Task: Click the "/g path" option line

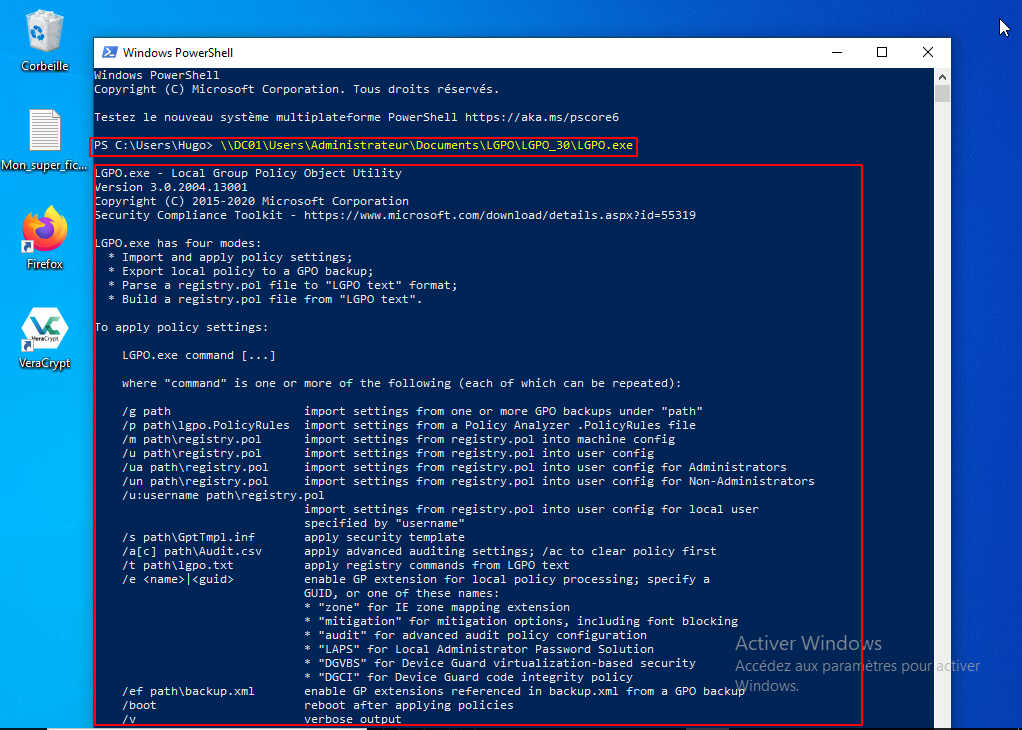Action: tap(146, 411)
